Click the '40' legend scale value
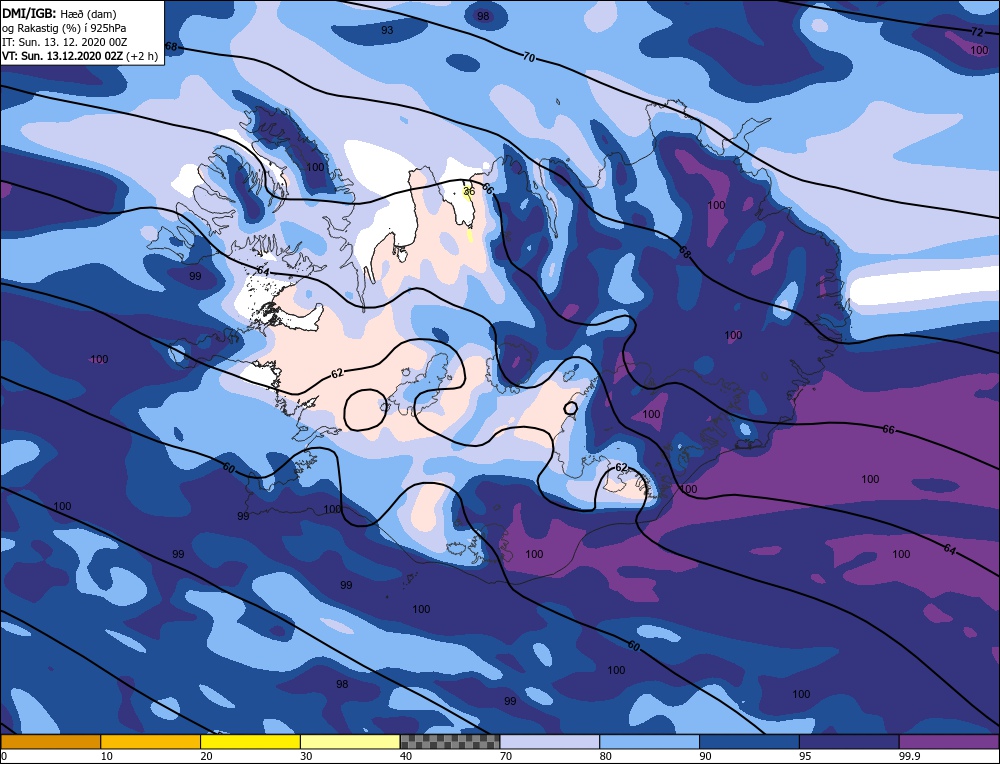1000x764 pixels. [406, 756]
